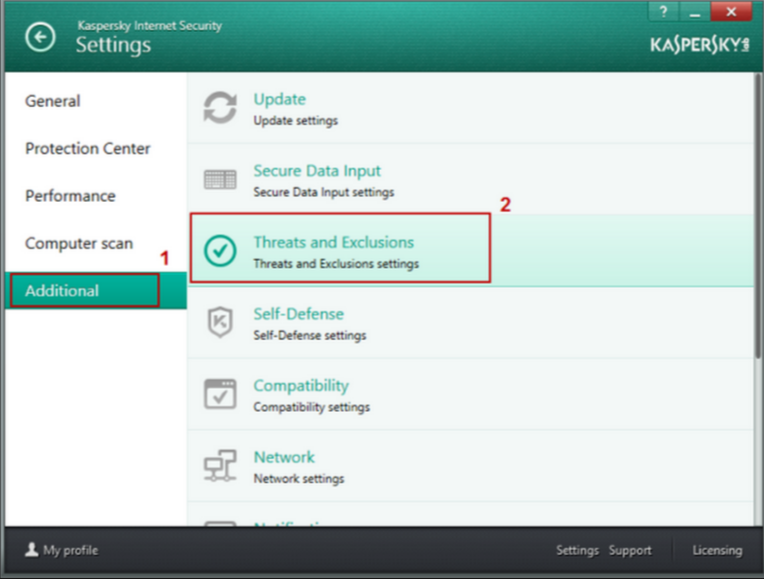Viewport: 764px width, 579px height.
Task: Click the Threats and Exclusions checkmark icon
Action: coord(220,251)
